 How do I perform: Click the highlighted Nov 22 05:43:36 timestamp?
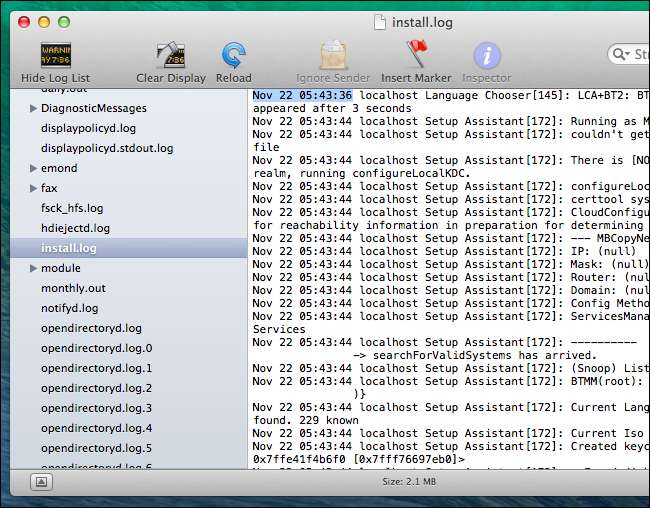[x=302, y=95]
